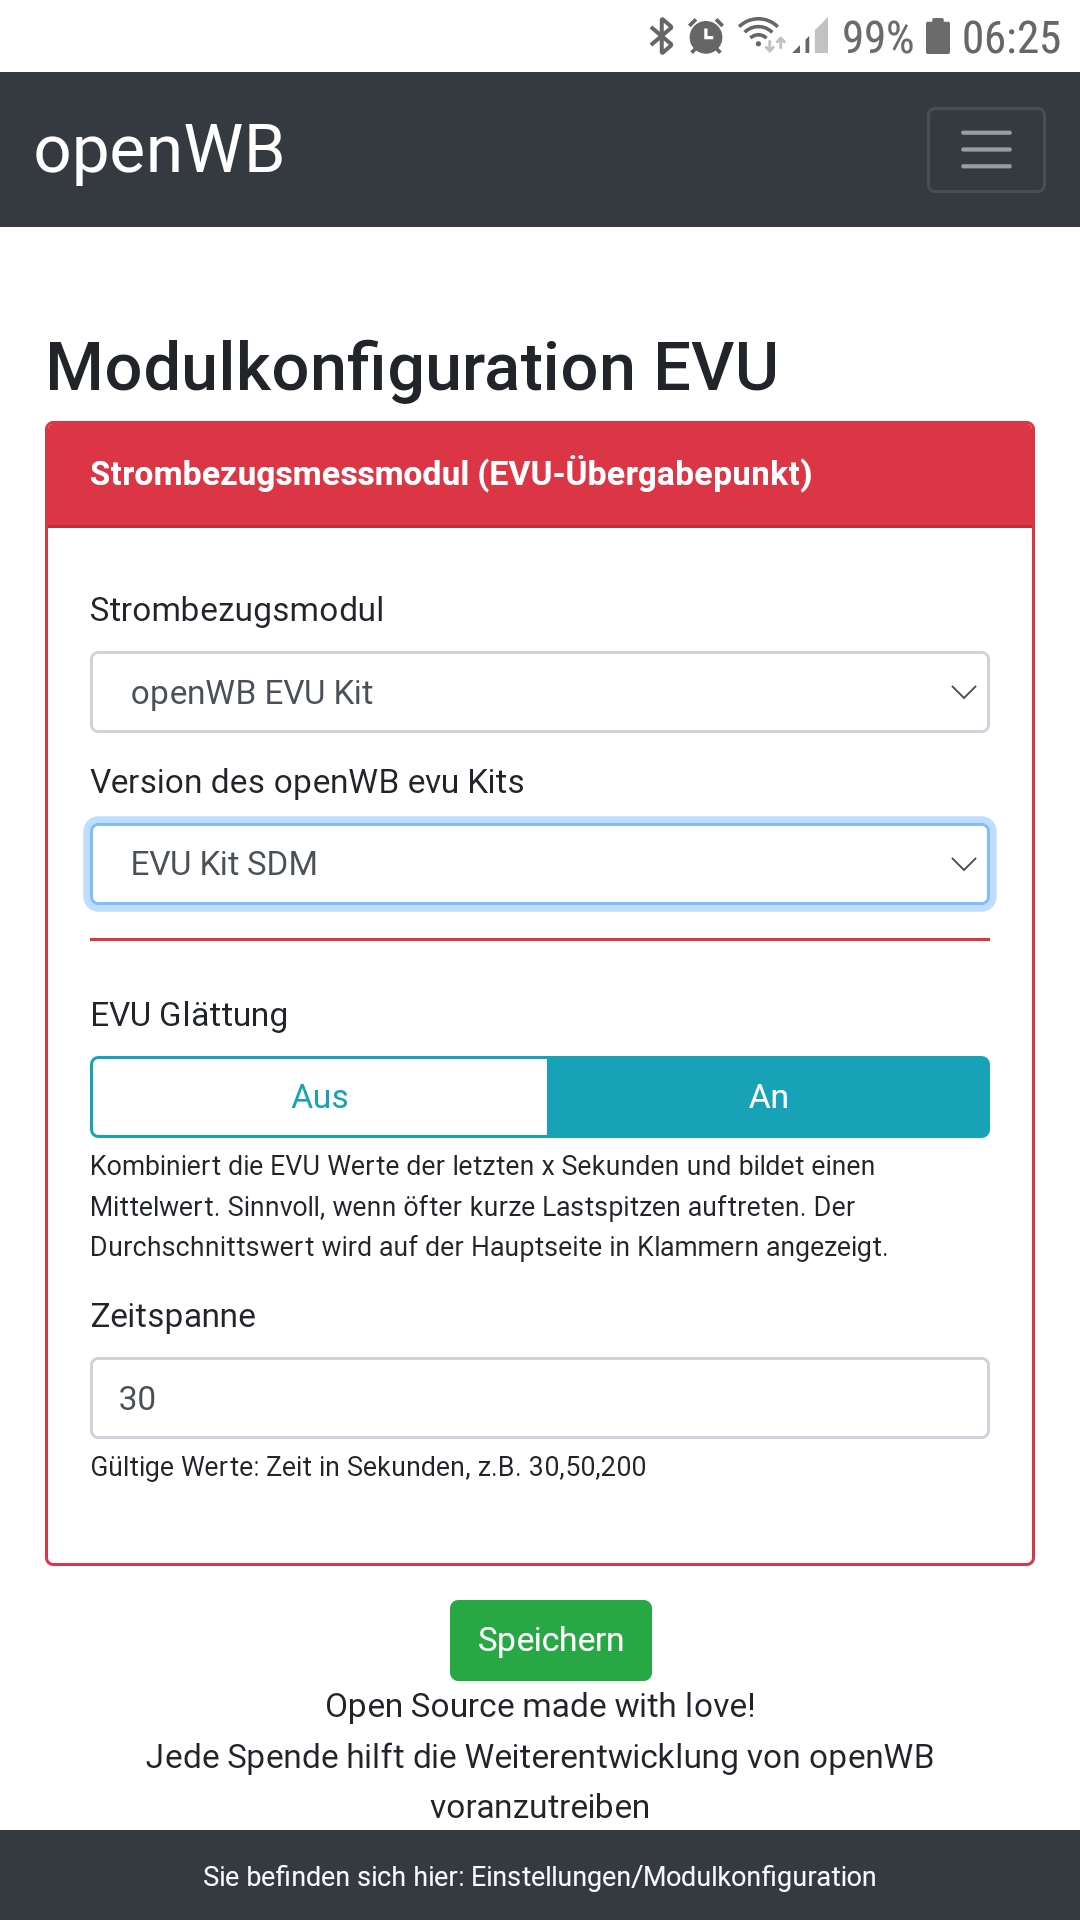Screen dimensions: 1080x1920
Task: Open the Strombezugsmodul dropdown
Action: coord(540,692)
